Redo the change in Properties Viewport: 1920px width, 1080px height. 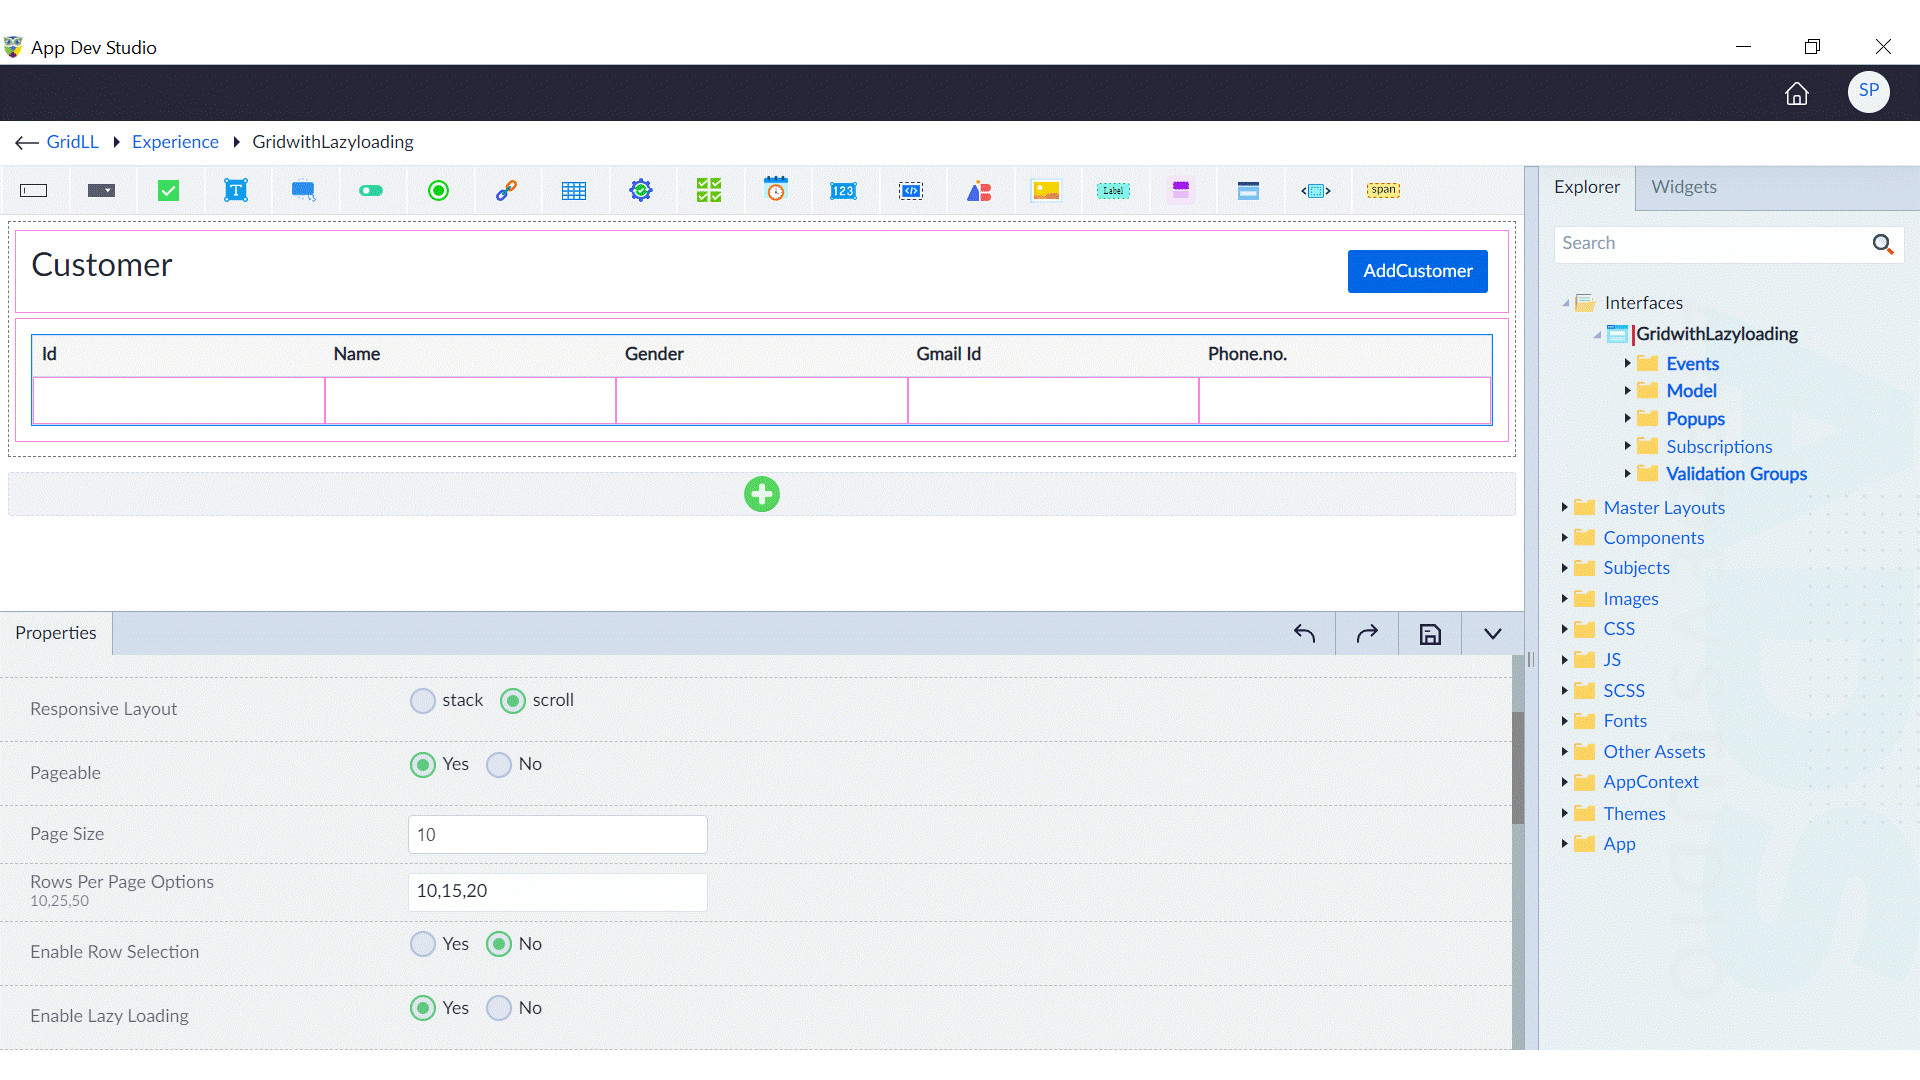point(1367,633)
